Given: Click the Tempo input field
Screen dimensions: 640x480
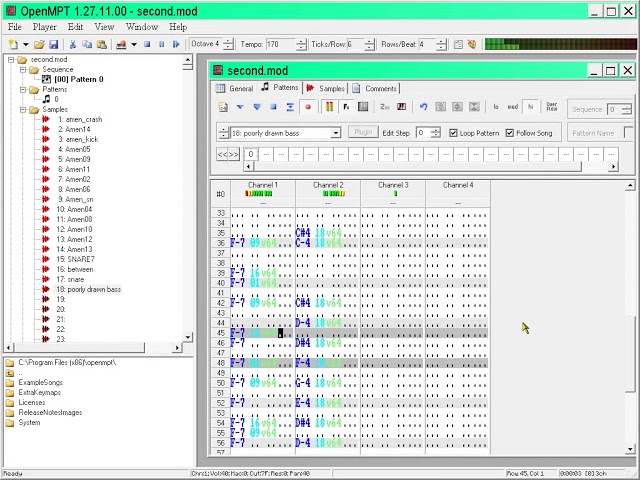Looking at the screenshot, I should click(281, 44).
